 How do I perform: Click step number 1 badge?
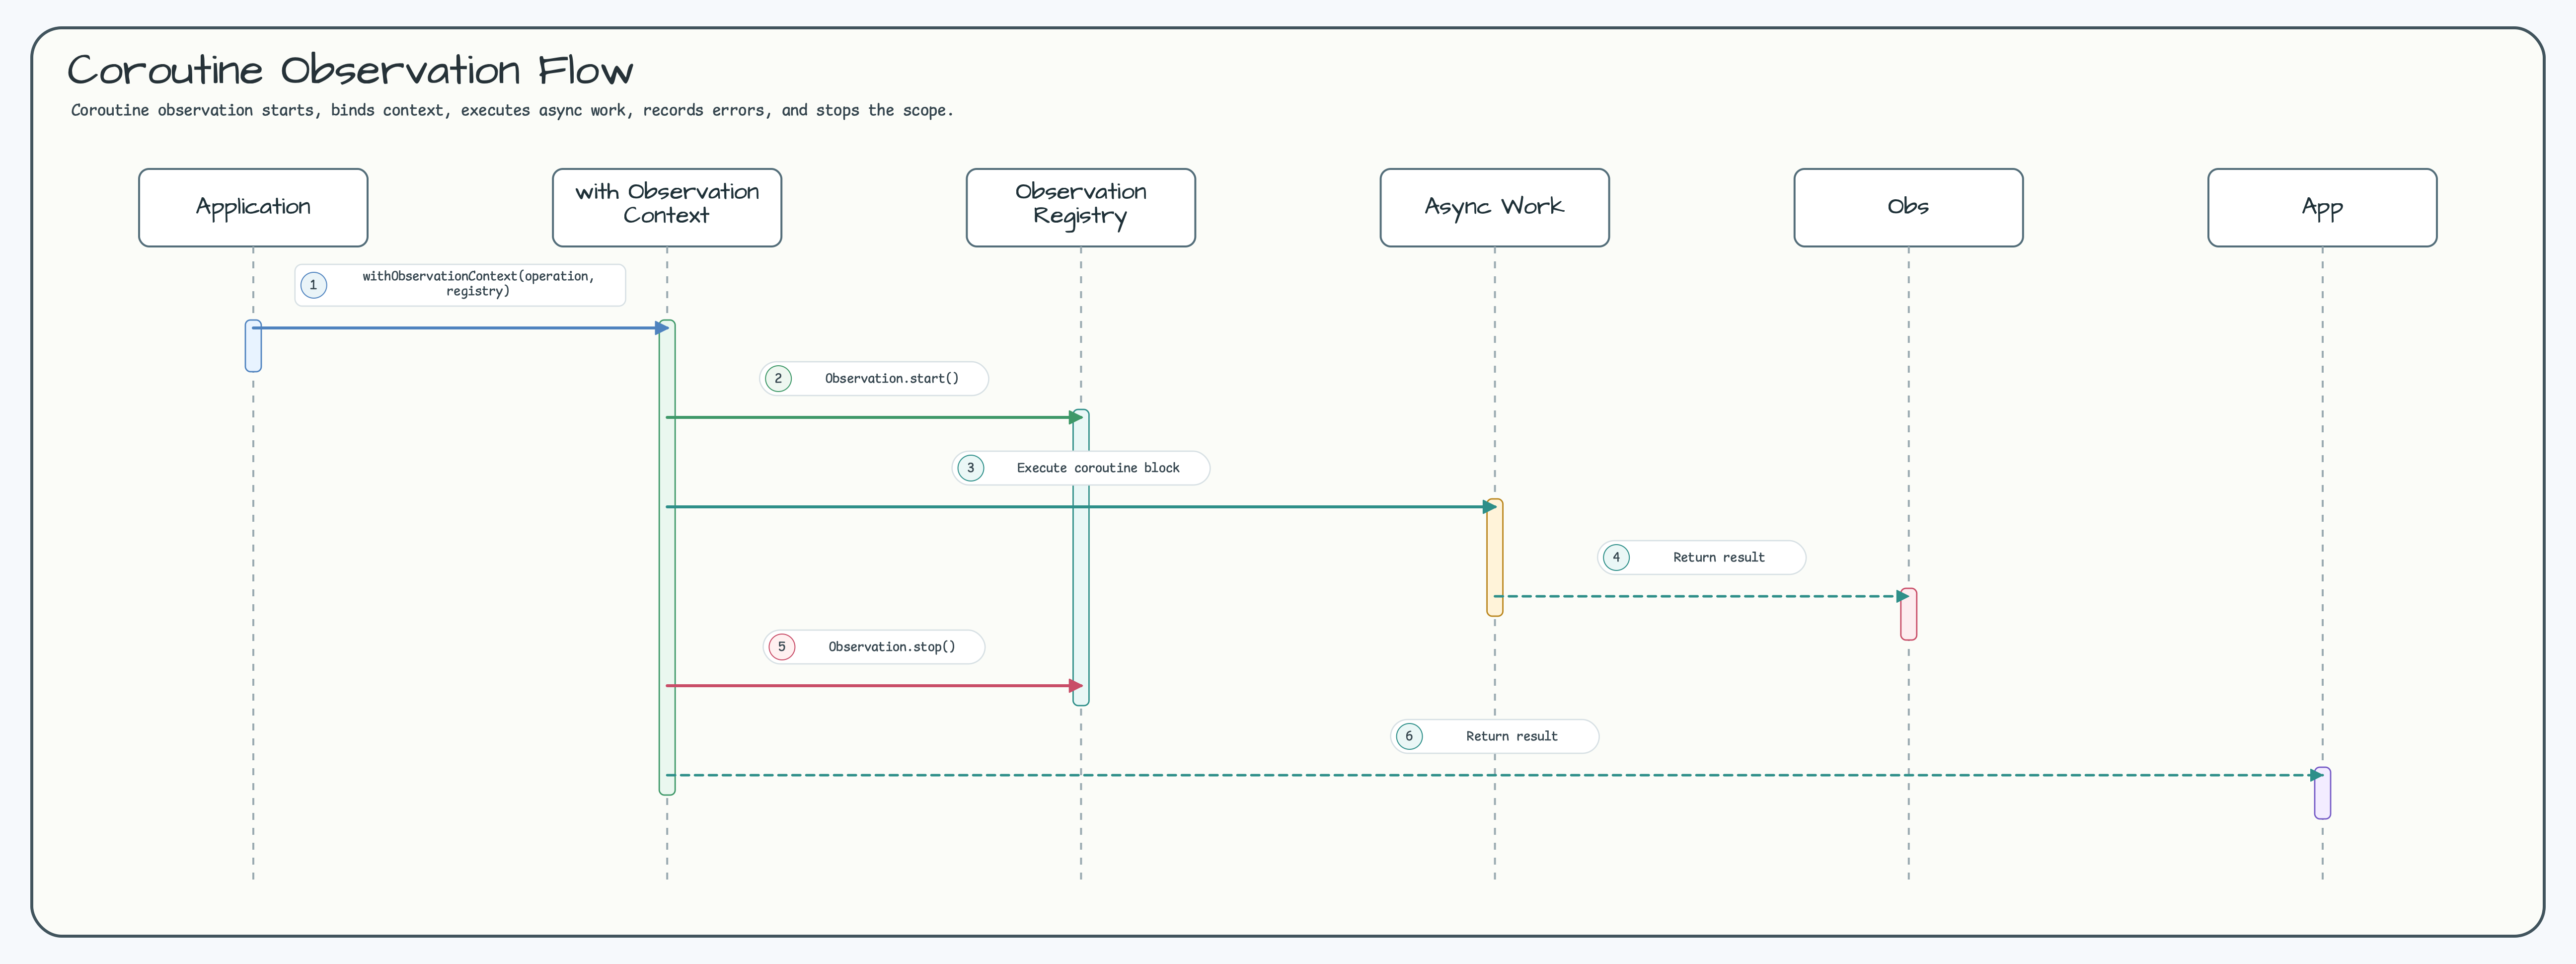pos(314,285)
